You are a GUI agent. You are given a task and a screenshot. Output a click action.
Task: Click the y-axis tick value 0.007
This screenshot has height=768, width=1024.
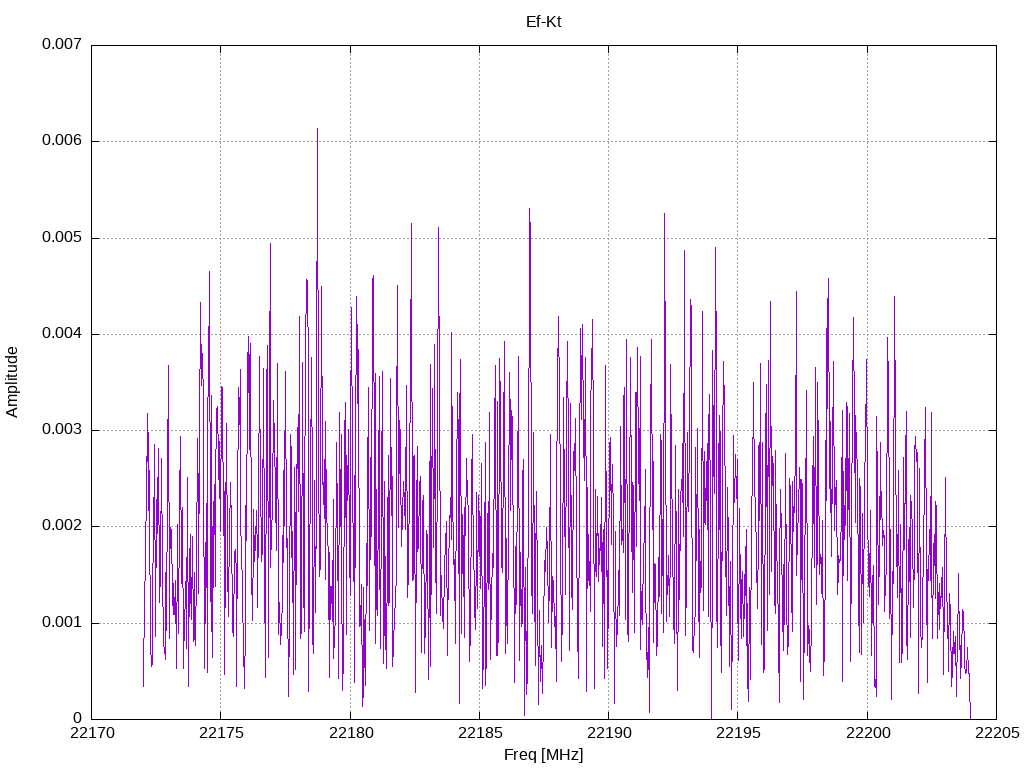62,44
